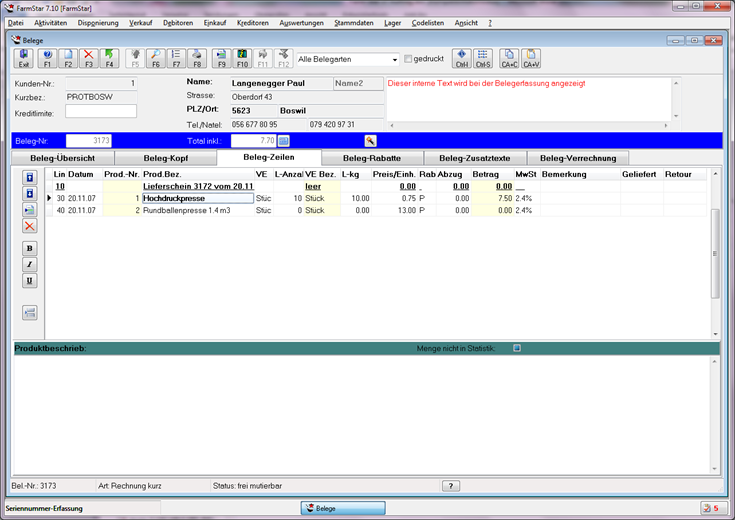
Task: Switch to Beleg-Verrechnung tab
Action: pyautogui.click(x=578, y=158)
